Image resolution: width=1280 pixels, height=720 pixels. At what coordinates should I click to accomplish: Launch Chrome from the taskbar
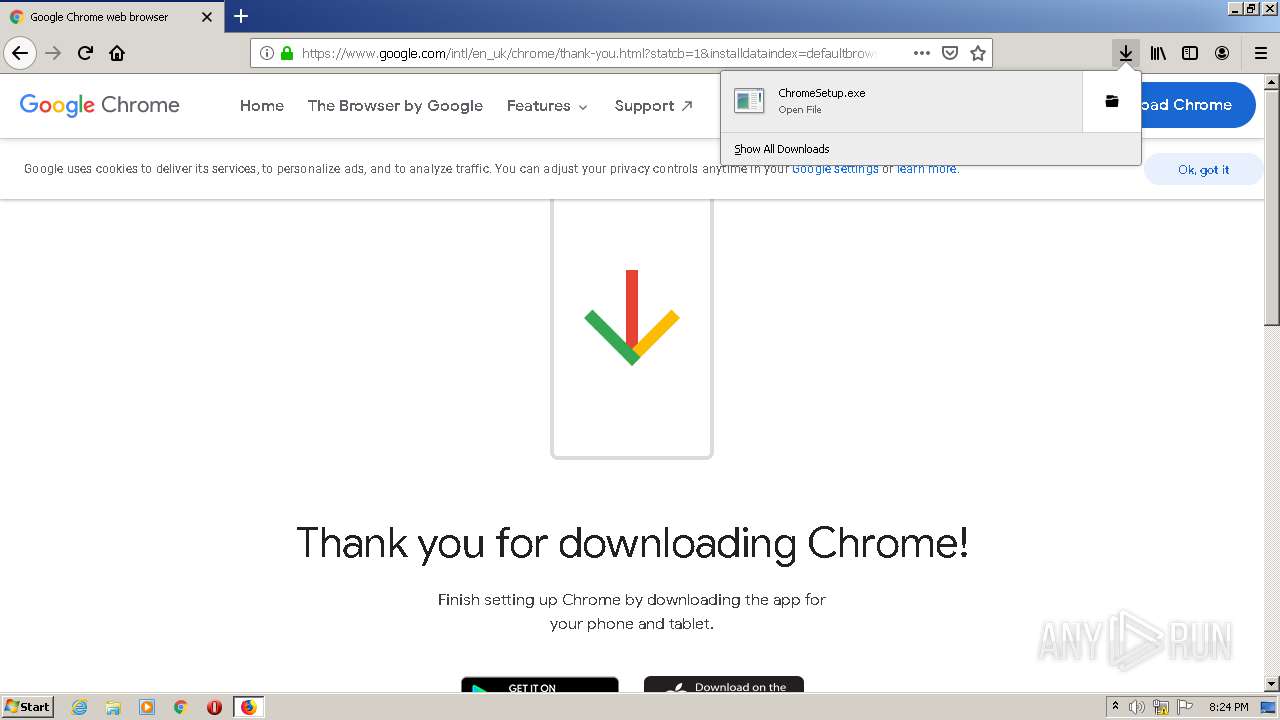pyautogui.click(x=180, y=707)
